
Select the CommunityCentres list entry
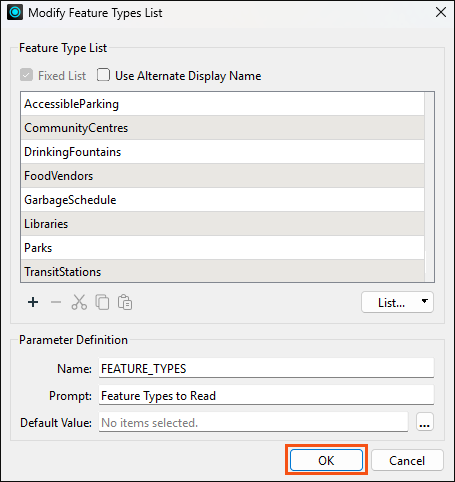[x=223, y=128]
